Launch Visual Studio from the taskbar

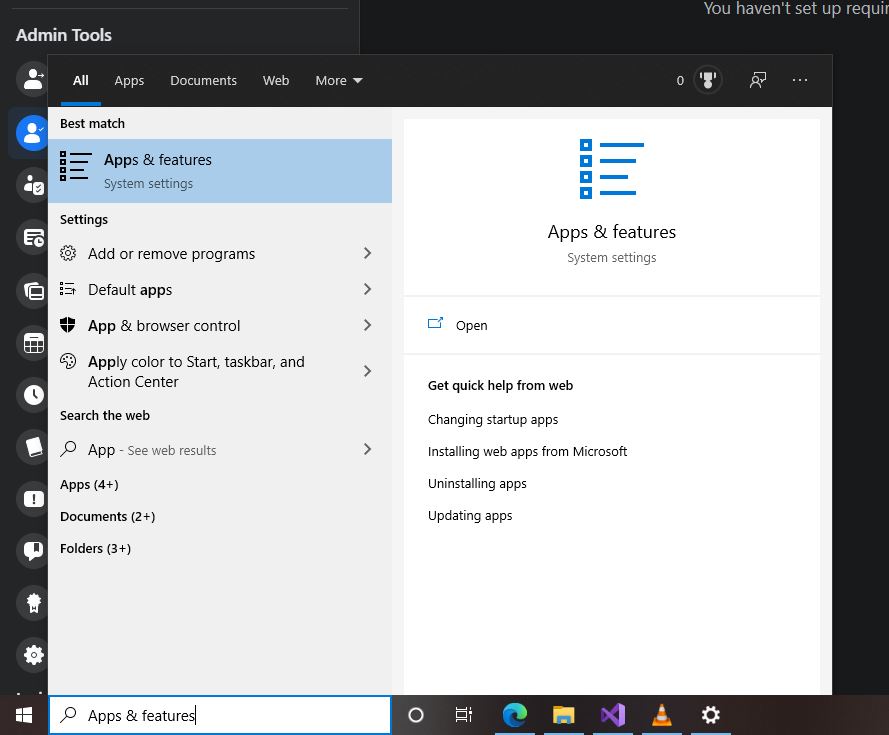click(x=613, y=715)
